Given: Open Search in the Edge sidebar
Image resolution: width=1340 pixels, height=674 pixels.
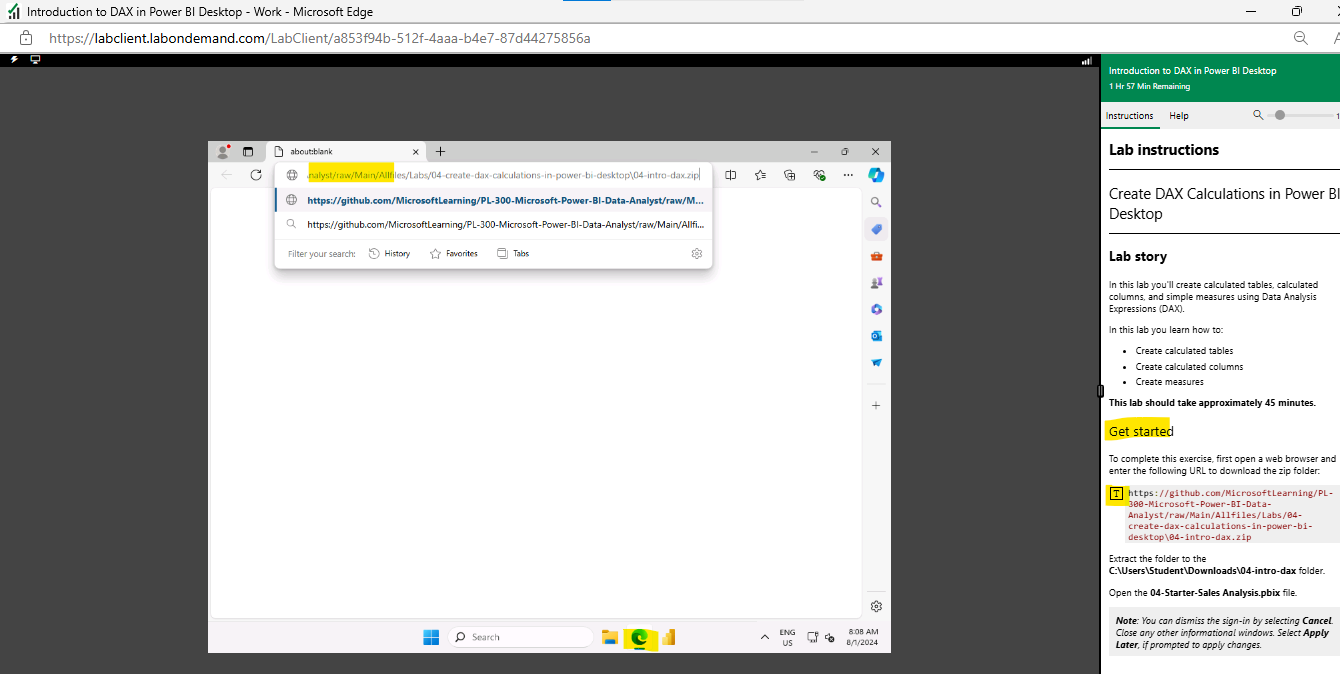Looking at the screenshot, I should coord(876,202).
